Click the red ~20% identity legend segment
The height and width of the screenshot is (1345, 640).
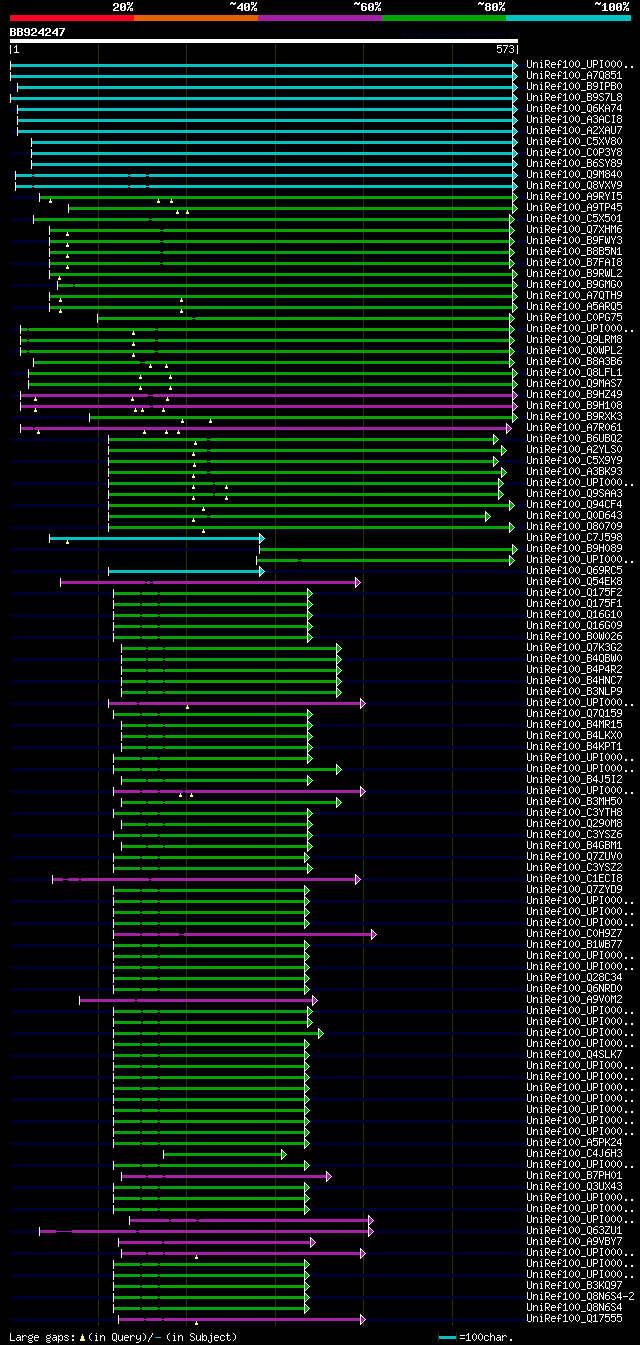(x=71, y=18)
